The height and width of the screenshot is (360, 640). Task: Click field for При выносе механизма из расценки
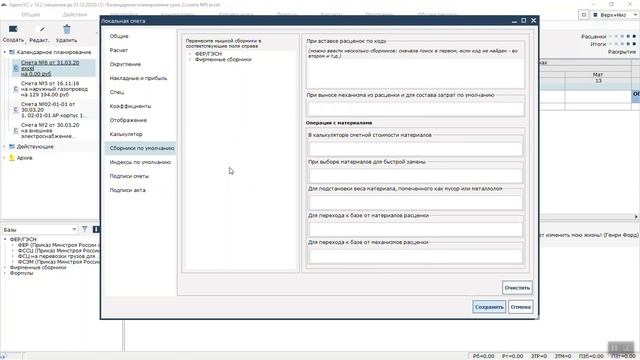tap(416, 109)
